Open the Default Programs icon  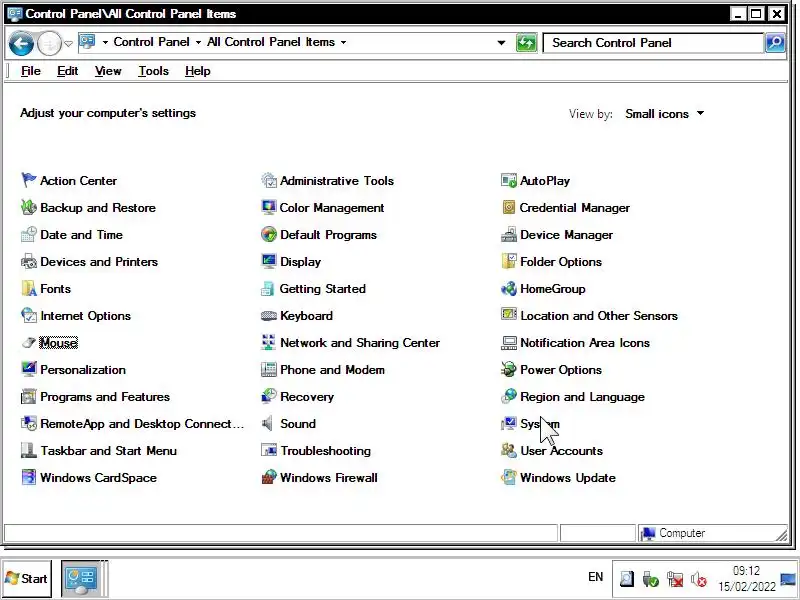(x=268, y=234)
